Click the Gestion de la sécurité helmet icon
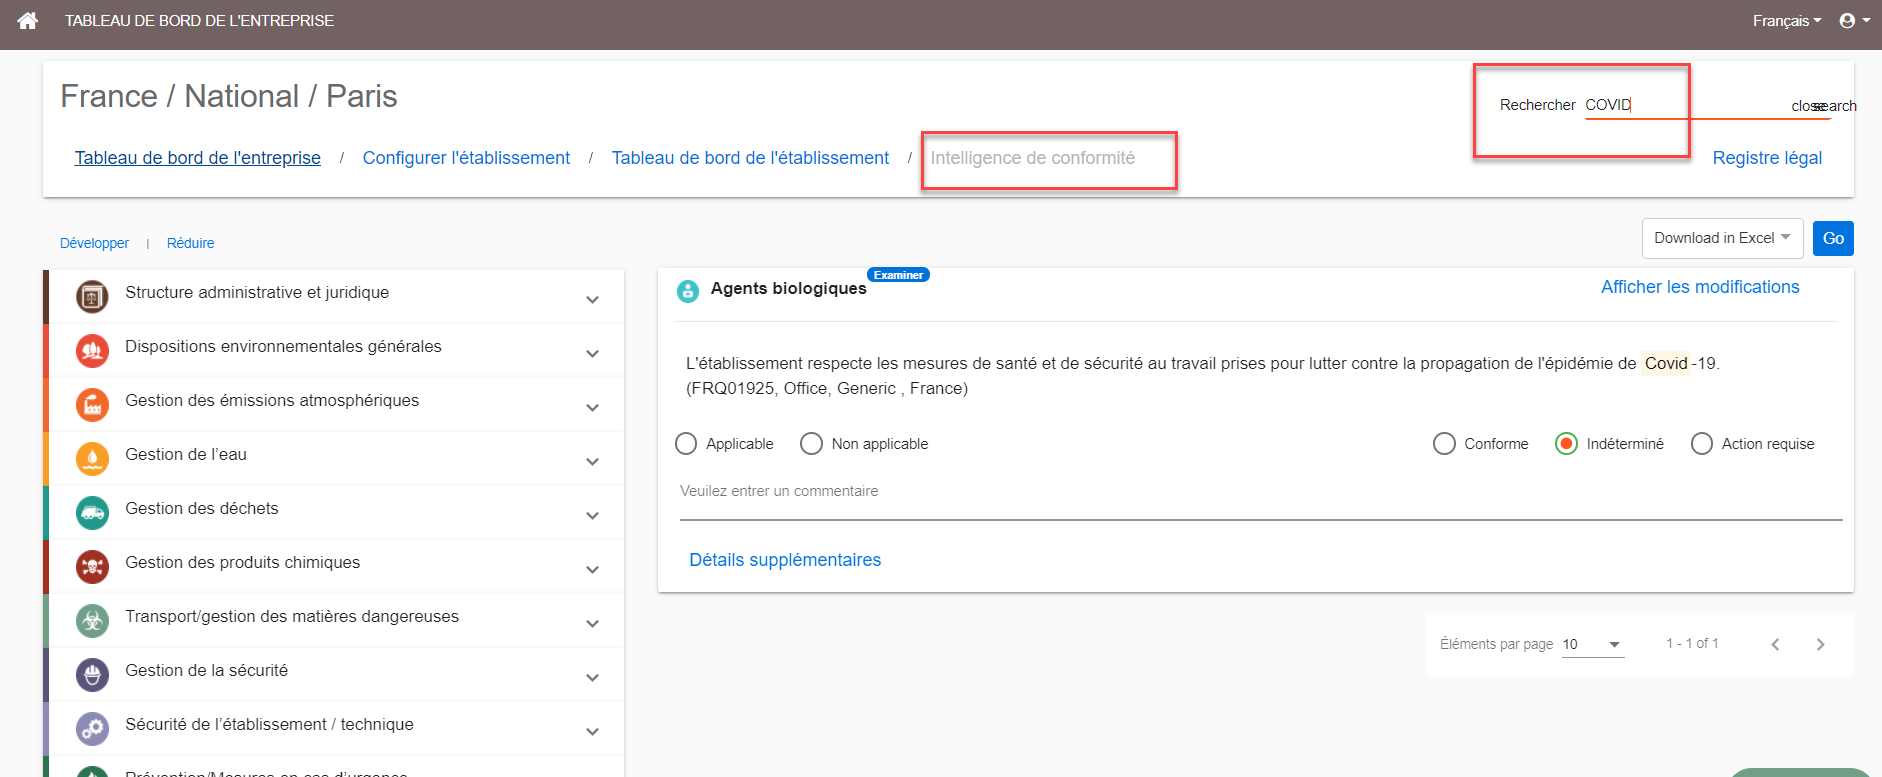This screenshot has height=777, width=1882. point(92,674)
